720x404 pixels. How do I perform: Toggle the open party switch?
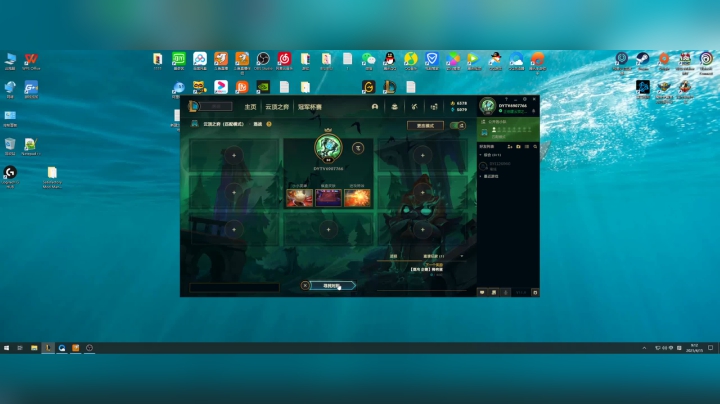[458, 125]
